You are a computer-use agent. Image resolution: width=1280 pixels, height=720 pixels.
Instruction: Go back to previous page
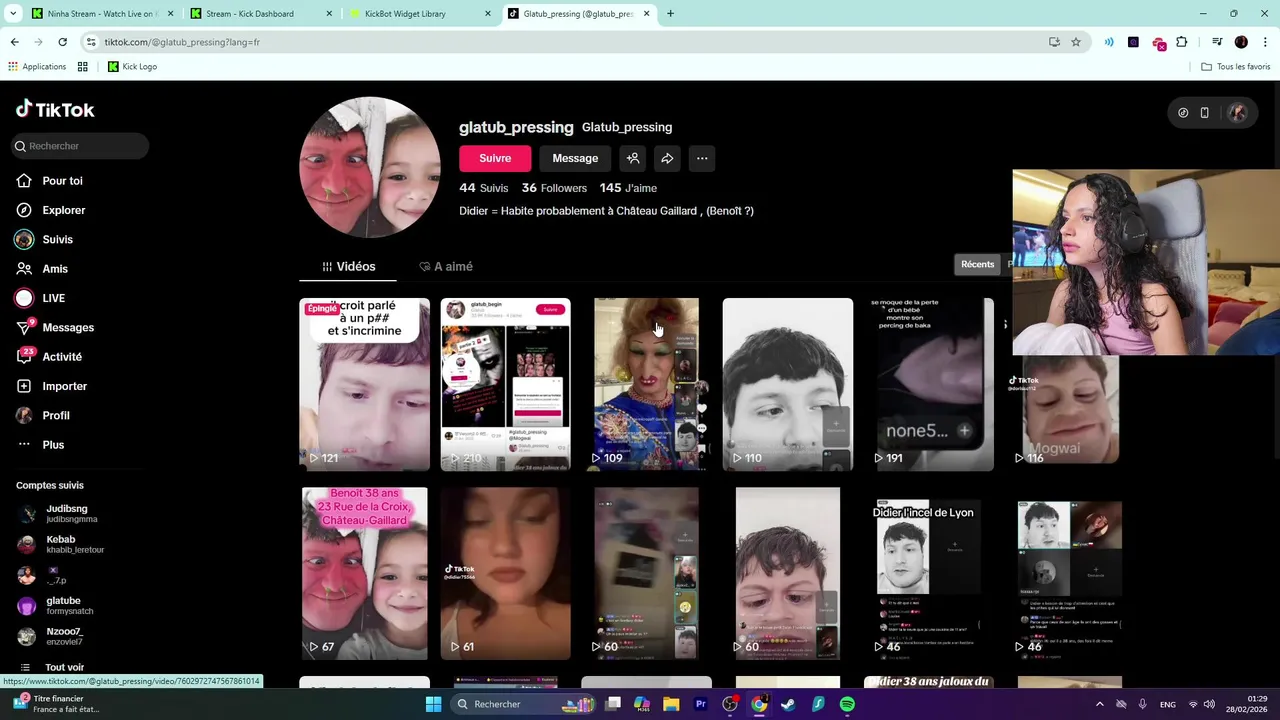(x=14, y=42)
